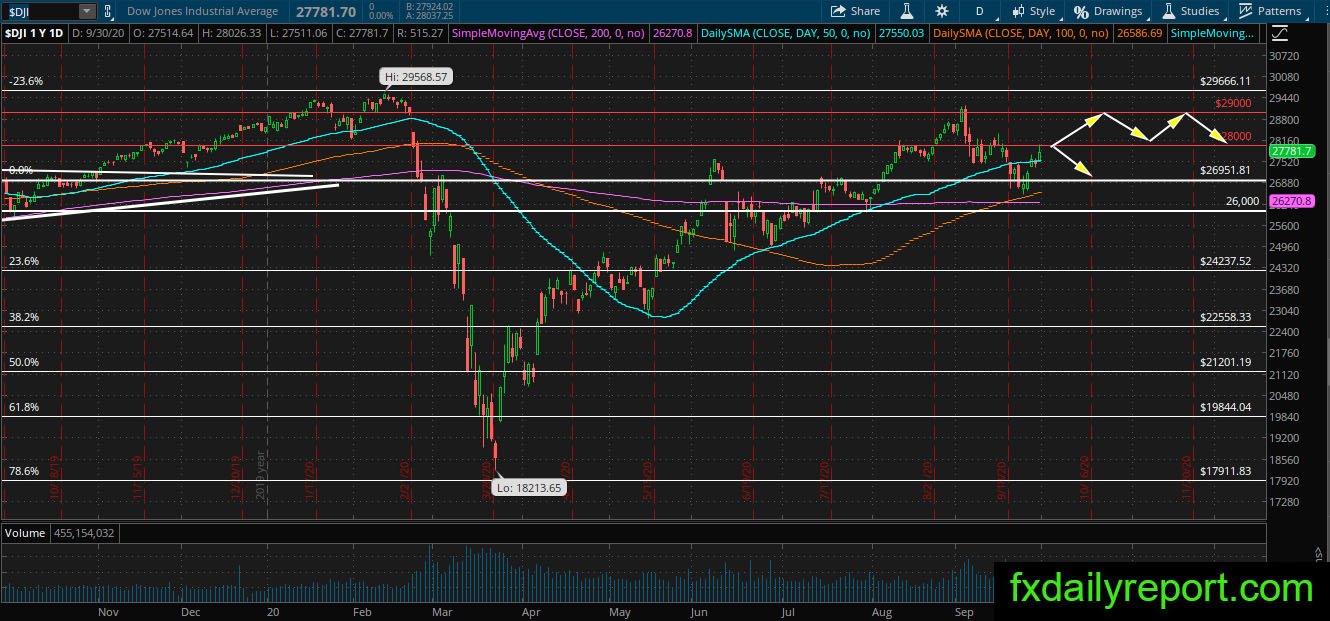Click the 78.6% Fibonacci percentage label

(x=24, y=471)
